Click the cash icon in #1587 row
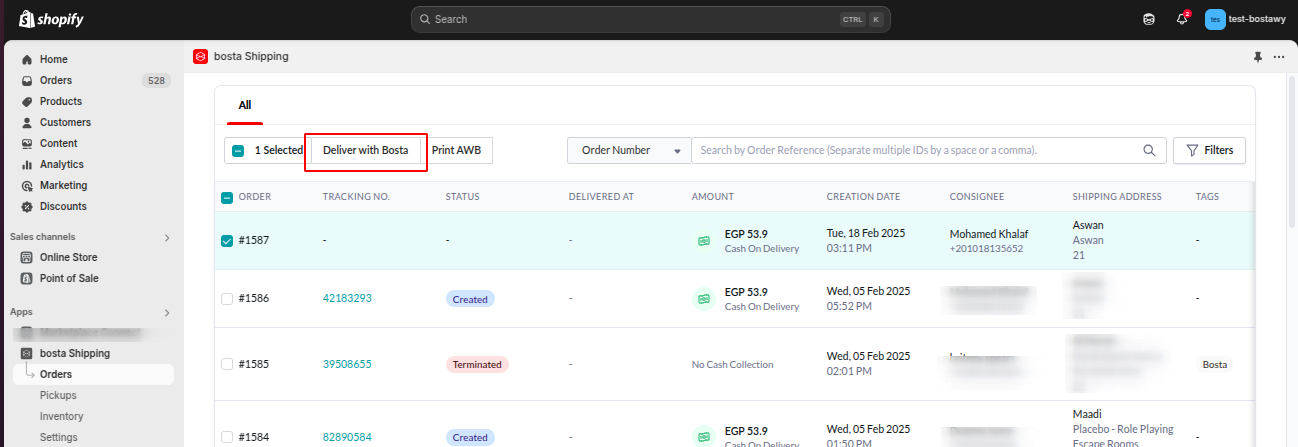 point(704,241)
